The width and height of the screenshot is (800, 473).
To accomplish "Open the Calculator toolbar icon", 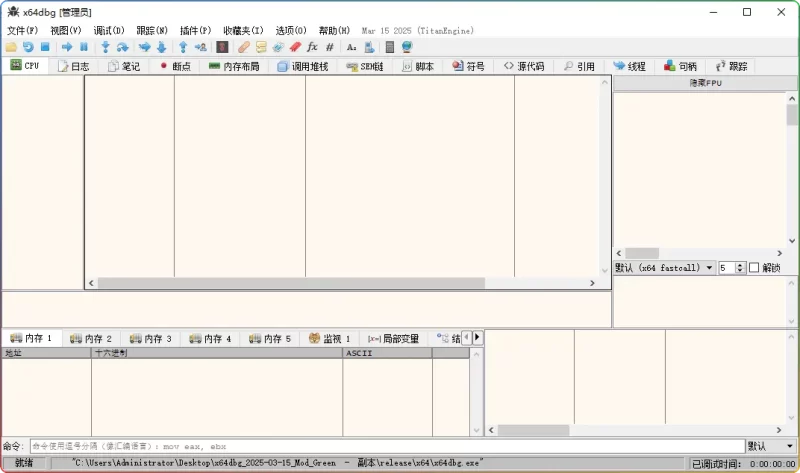I will (390, 47).
